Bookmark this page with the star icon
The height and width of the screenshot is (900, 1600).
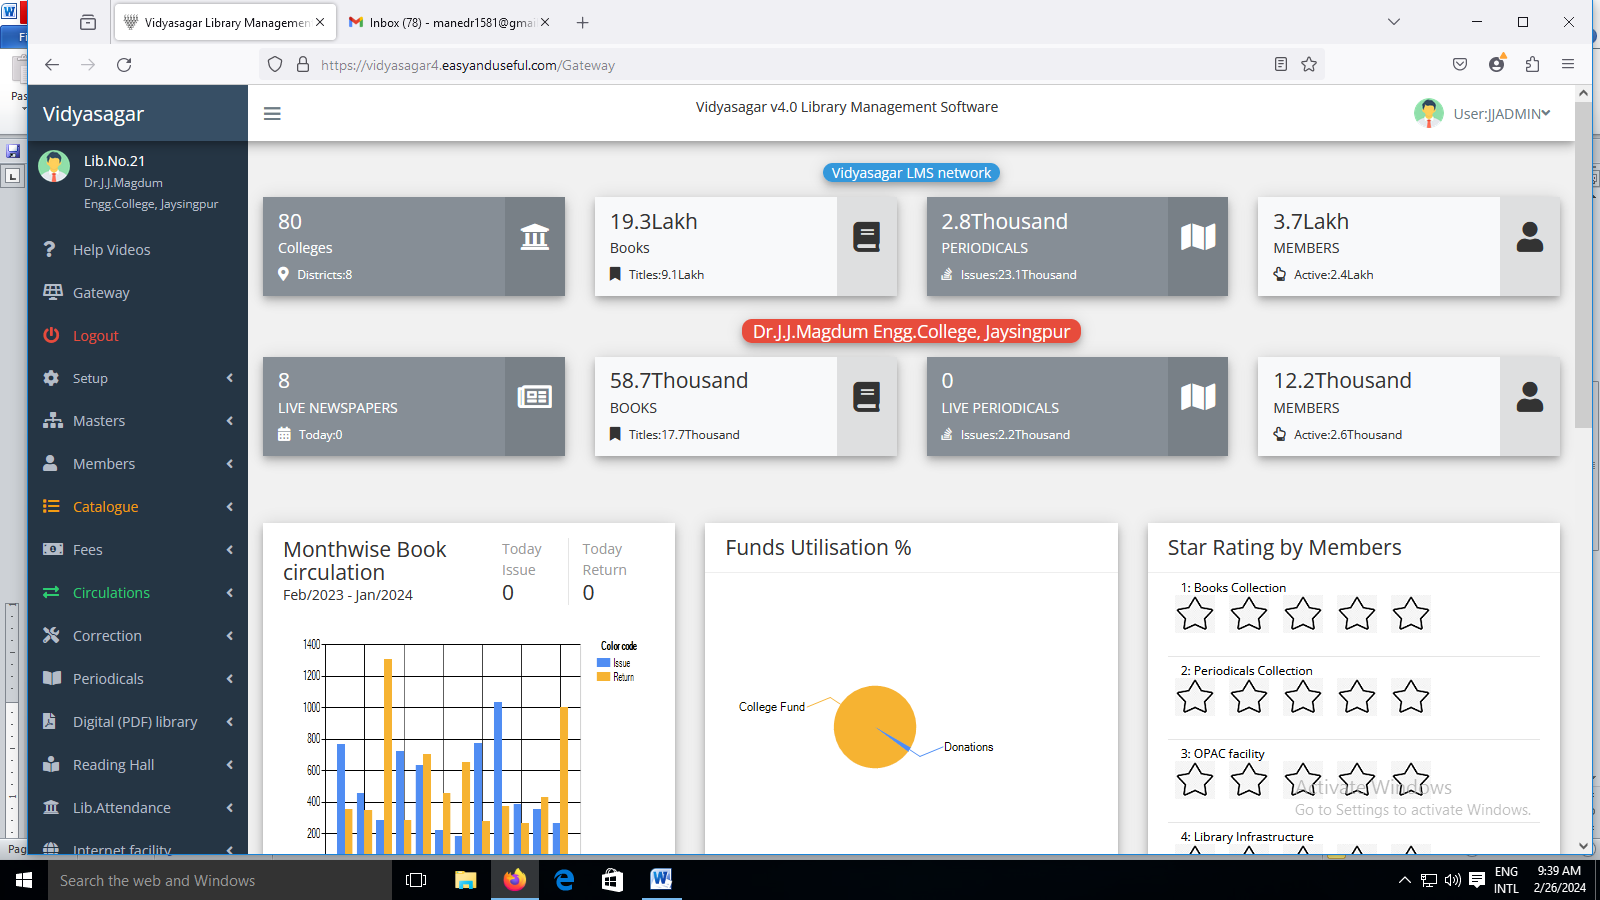tap(1309, 65)
